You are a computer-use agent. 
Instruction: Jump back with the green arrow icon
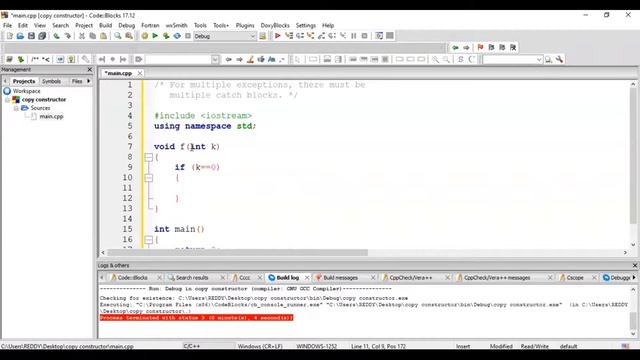[x=456, y=48]
